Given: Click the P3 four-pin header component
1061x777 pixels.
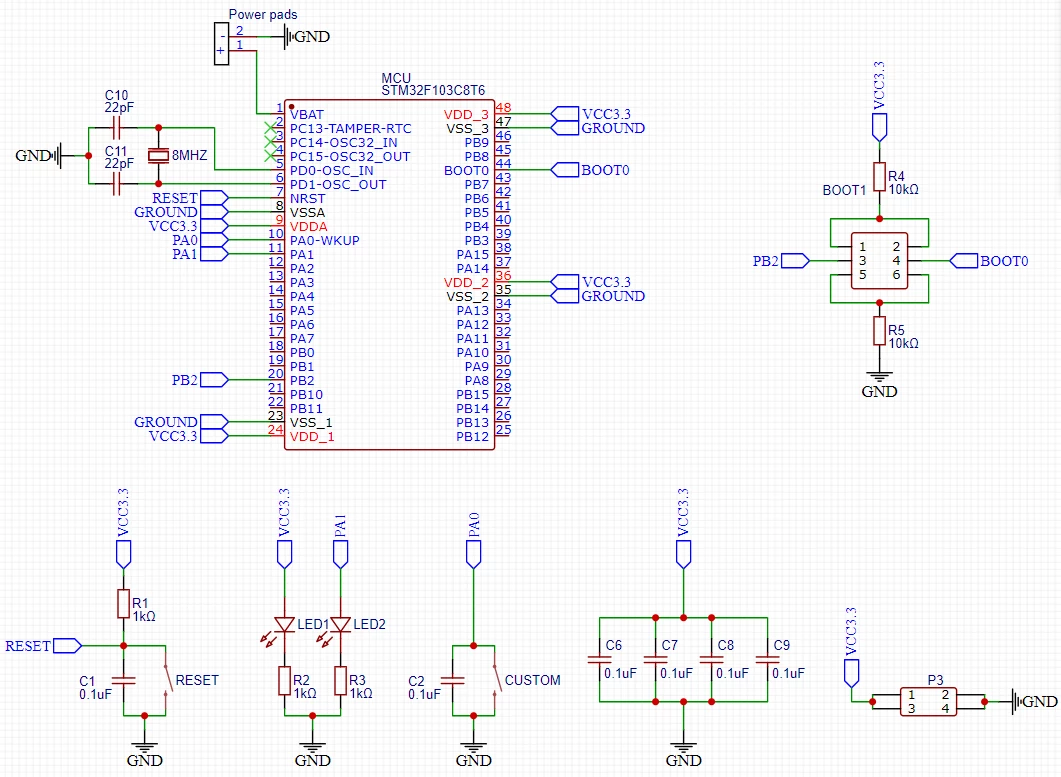Looking at the screenshot, I should 928,702.
